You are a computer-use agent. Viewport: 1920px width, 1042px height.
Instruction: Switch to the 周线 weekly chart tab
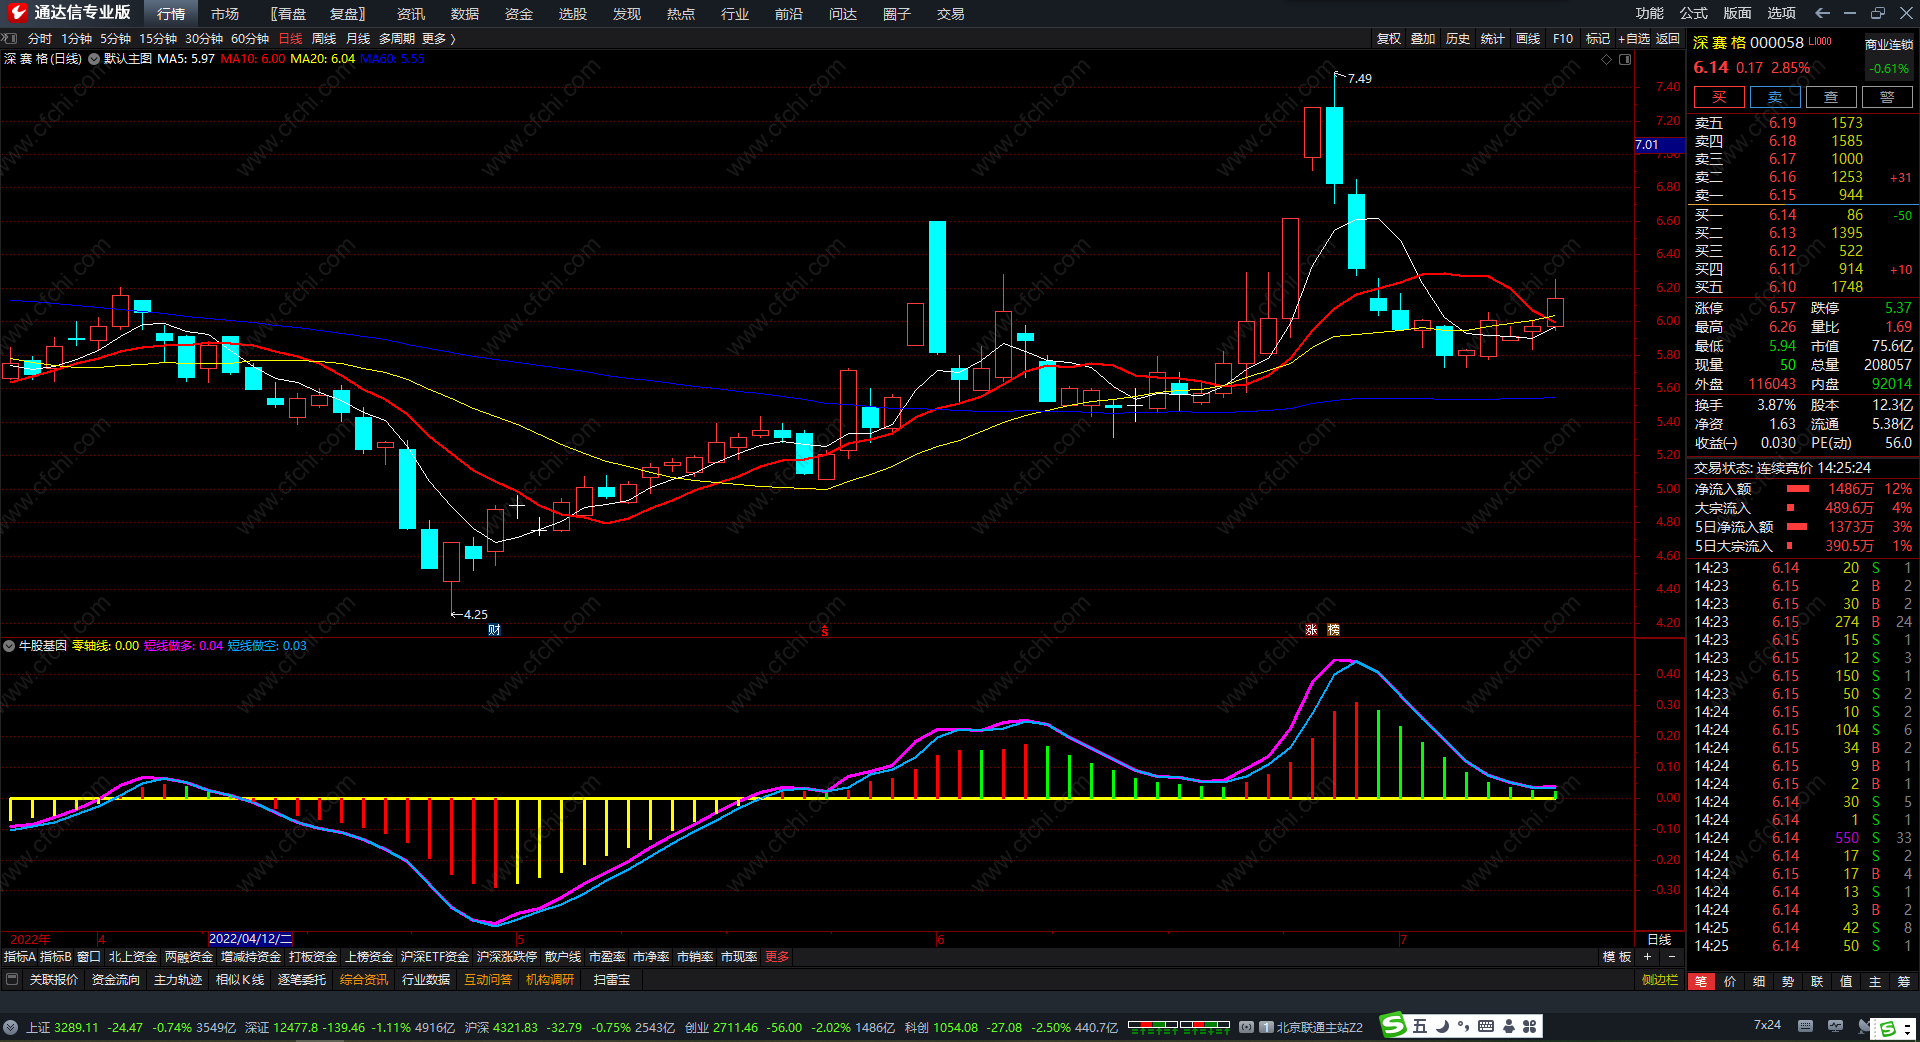pos(324,39)
